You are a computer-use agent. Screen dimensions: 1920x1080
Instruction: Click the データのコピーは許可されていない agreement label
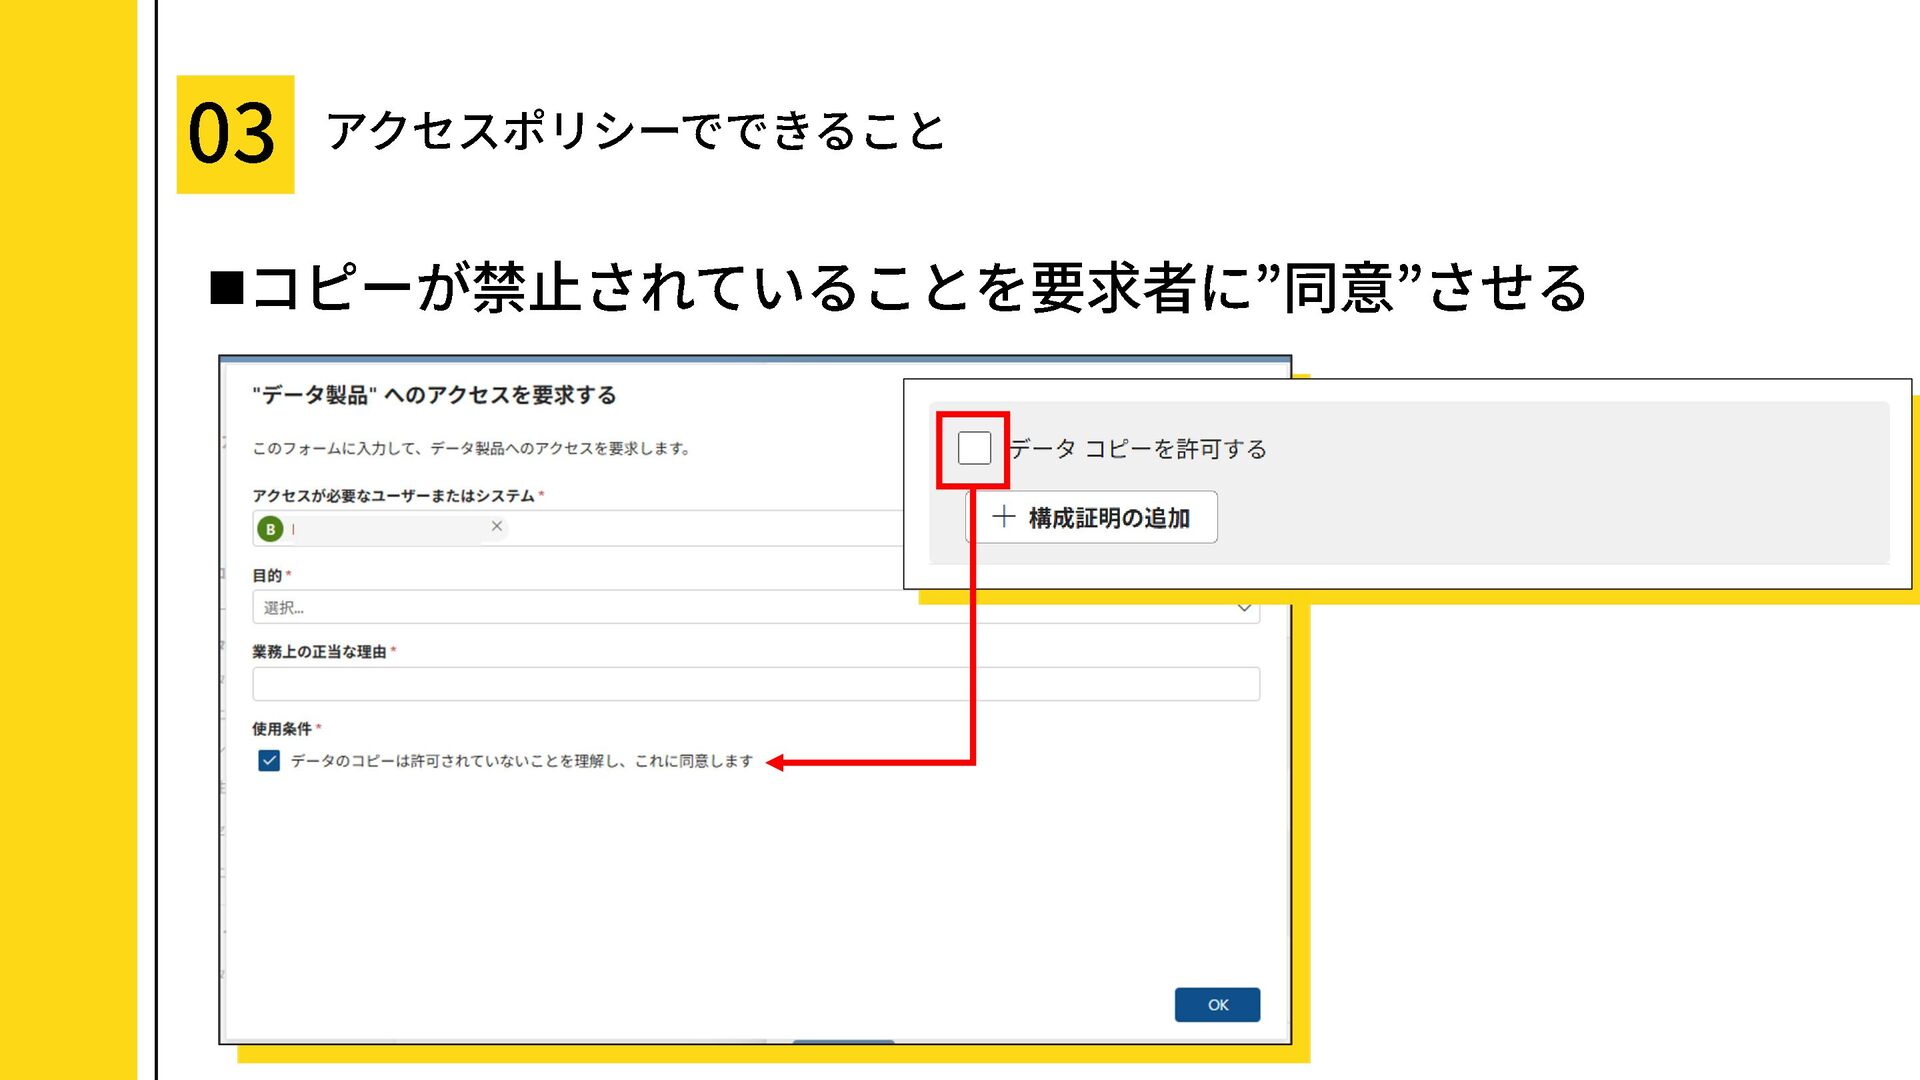coord(521,761)
